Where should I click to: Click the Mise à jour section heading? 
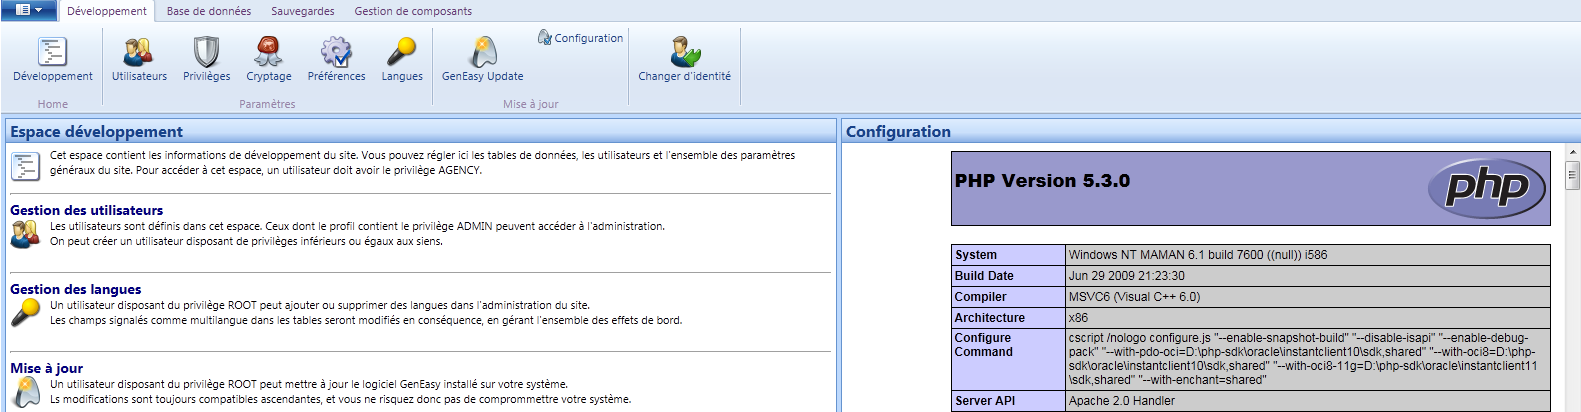(x=47, y=368)
